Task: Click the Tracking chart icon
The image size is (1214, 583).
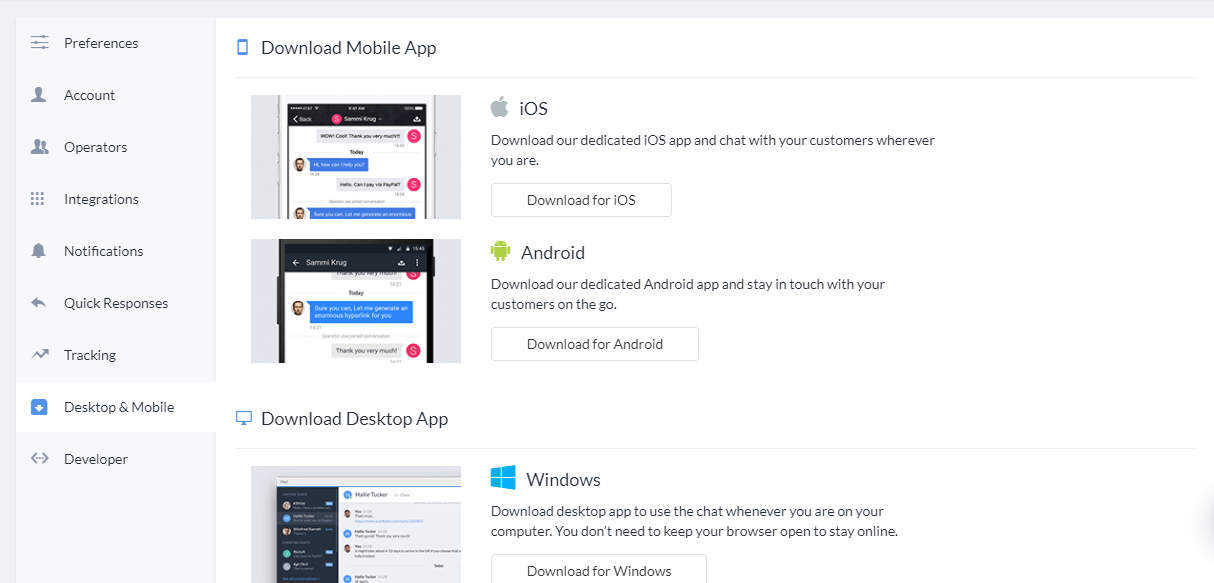Action: [x=40, y=355]
